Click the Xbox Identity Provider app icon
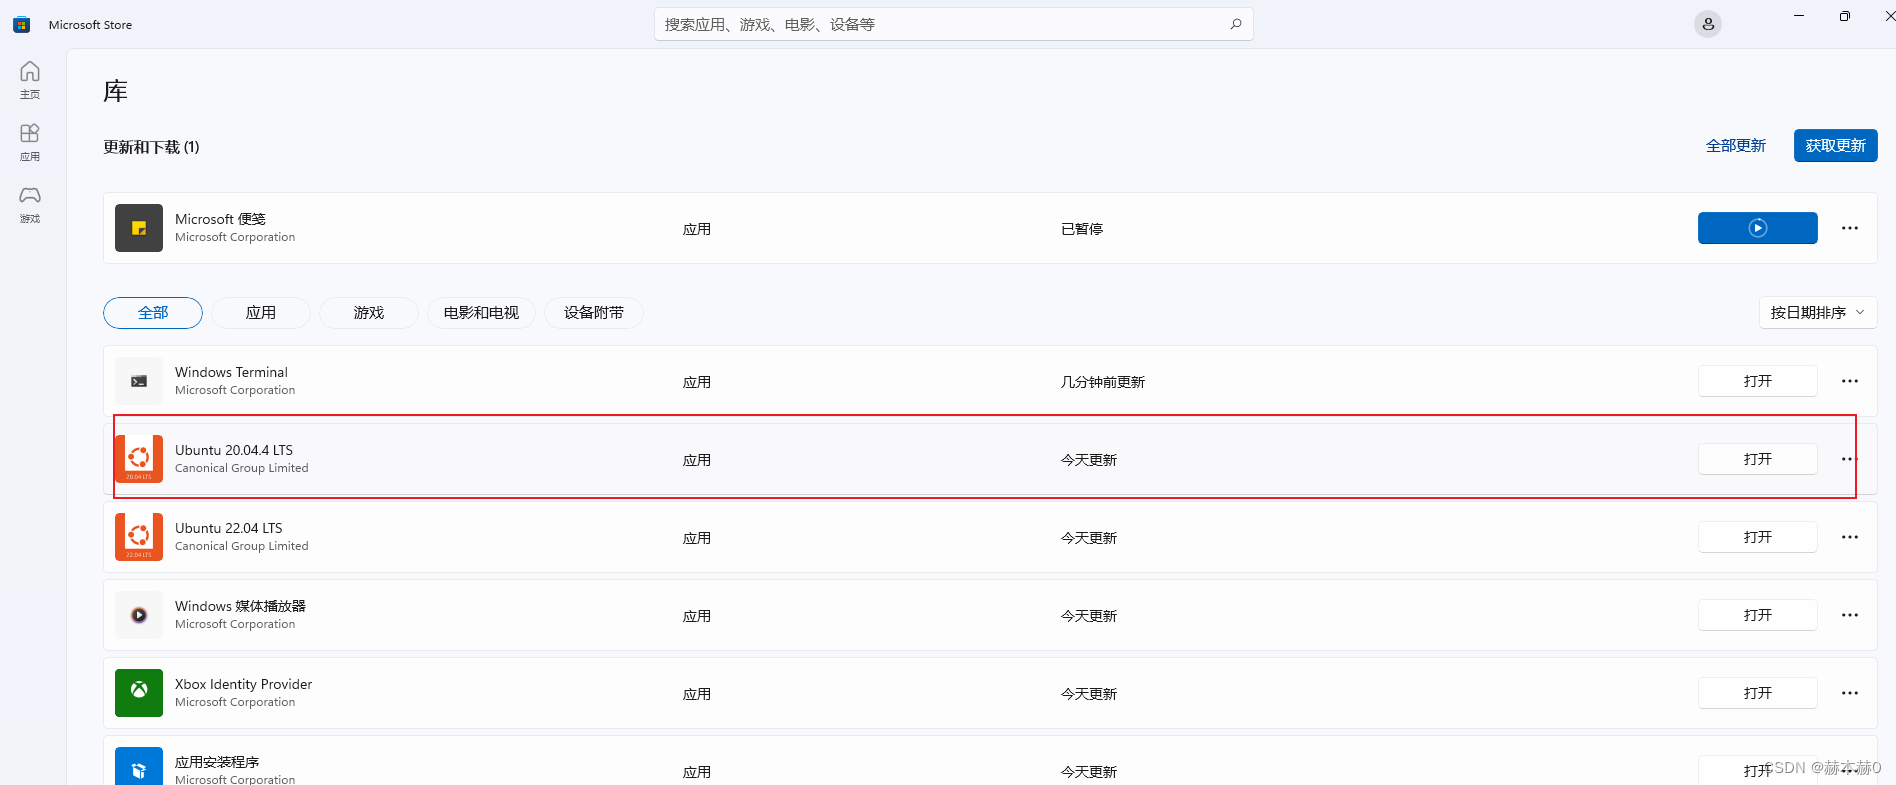This screenshot has width=1896, height=785. [139, 693]
